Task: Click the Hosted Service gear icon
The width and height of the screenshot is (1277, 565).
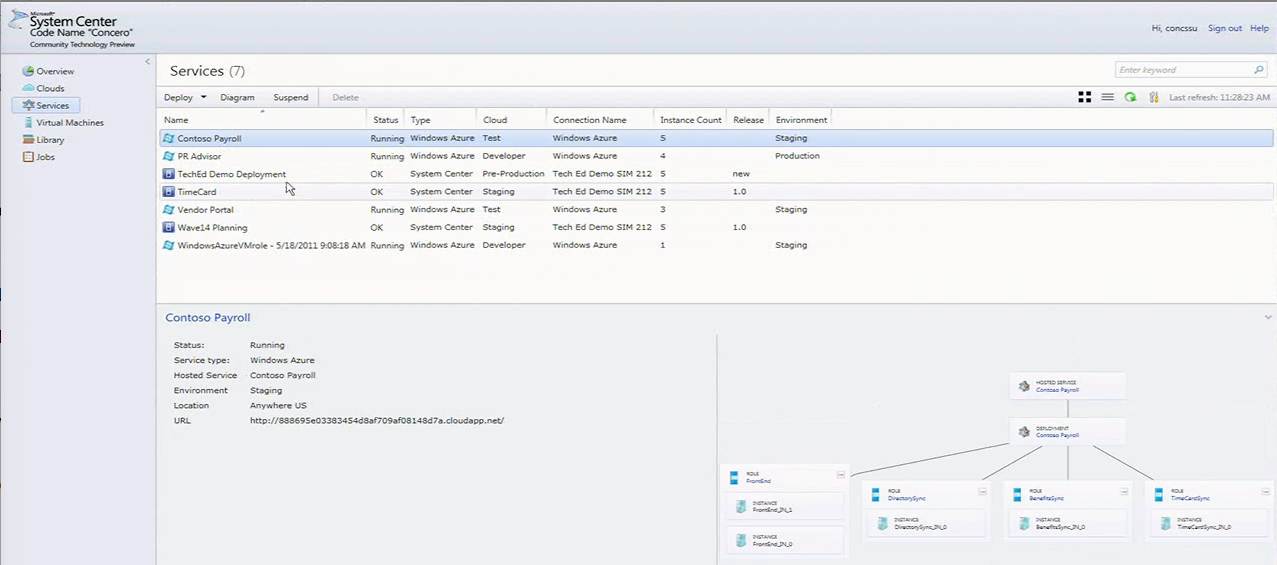Action: pos(1024,386)
